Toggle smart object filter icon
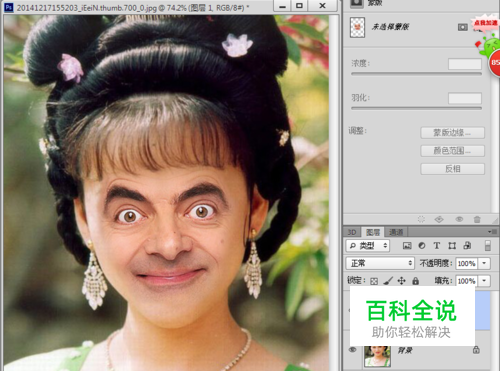The image size is (500, 371). tap(467, 246)
